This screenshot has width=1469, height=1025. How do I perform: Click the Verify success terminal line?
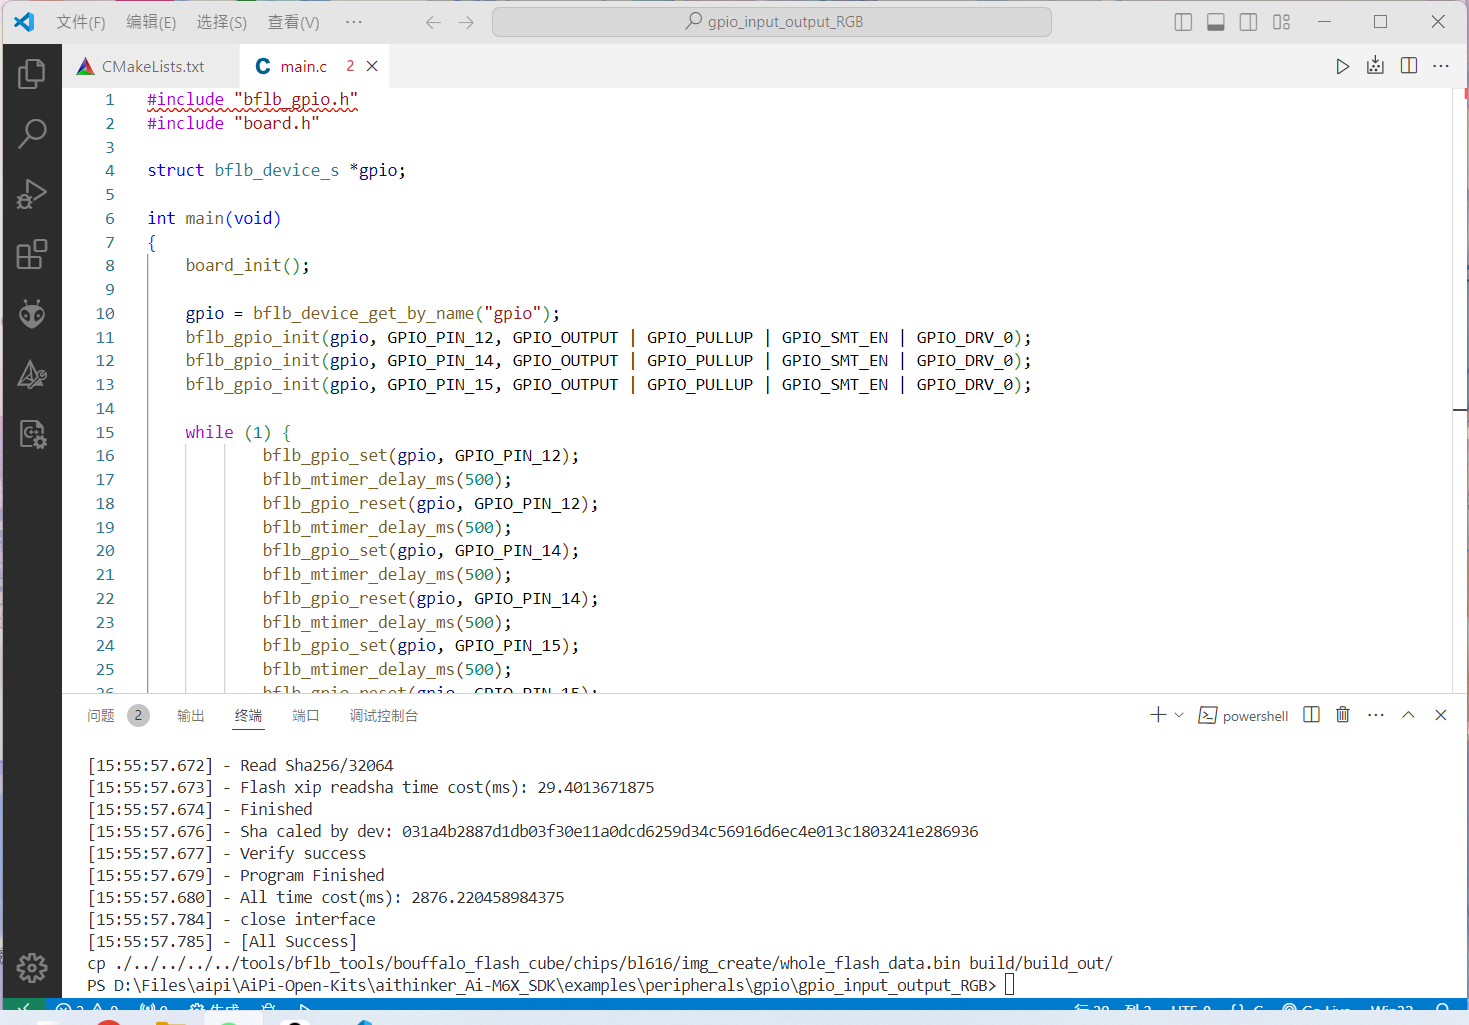coord(303,853)
